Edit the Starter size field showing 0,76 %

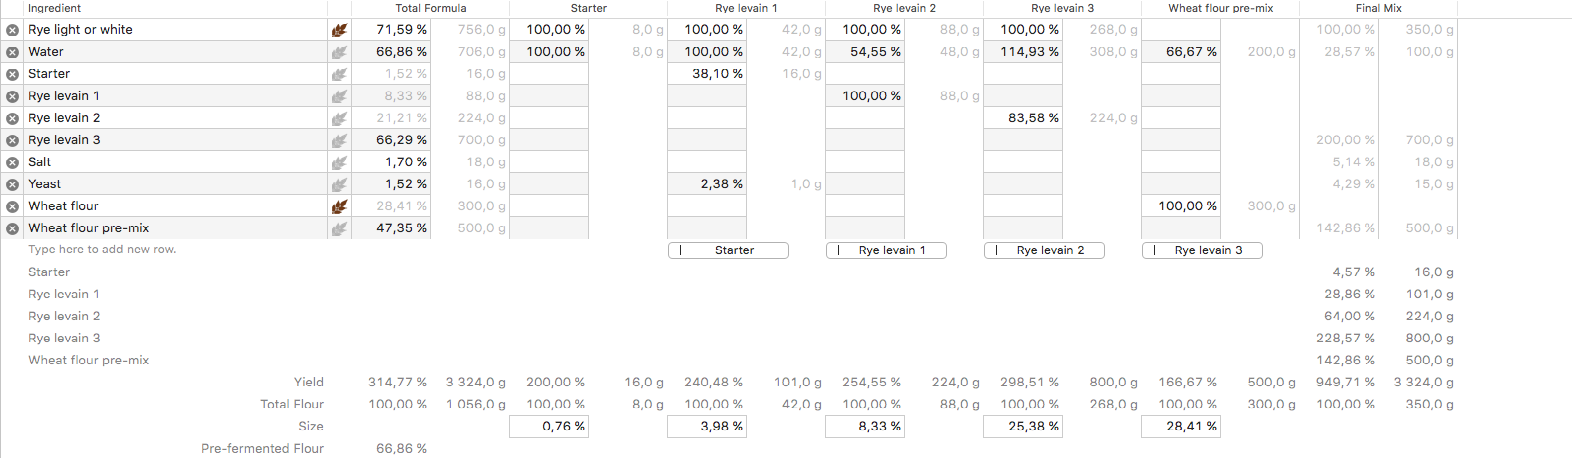549,427
